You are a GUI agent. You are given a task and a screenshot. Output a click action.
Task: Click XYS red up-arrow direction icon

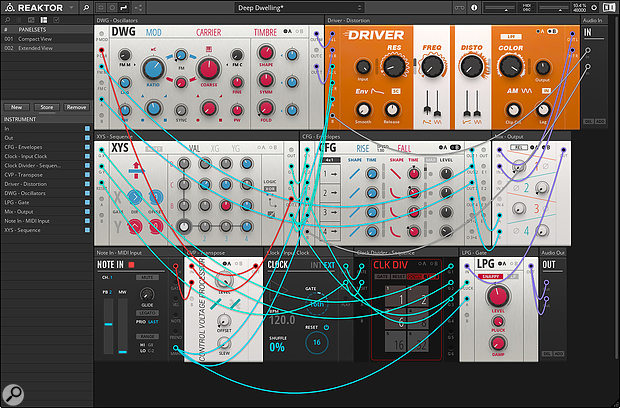click(137, 168)
